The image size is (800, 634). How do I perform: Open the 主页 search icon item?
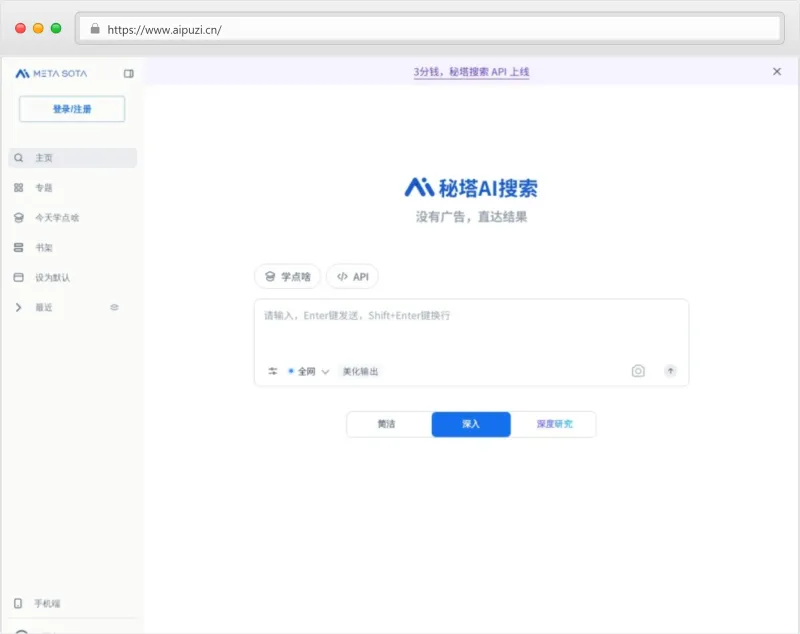[x=19, y=158]
